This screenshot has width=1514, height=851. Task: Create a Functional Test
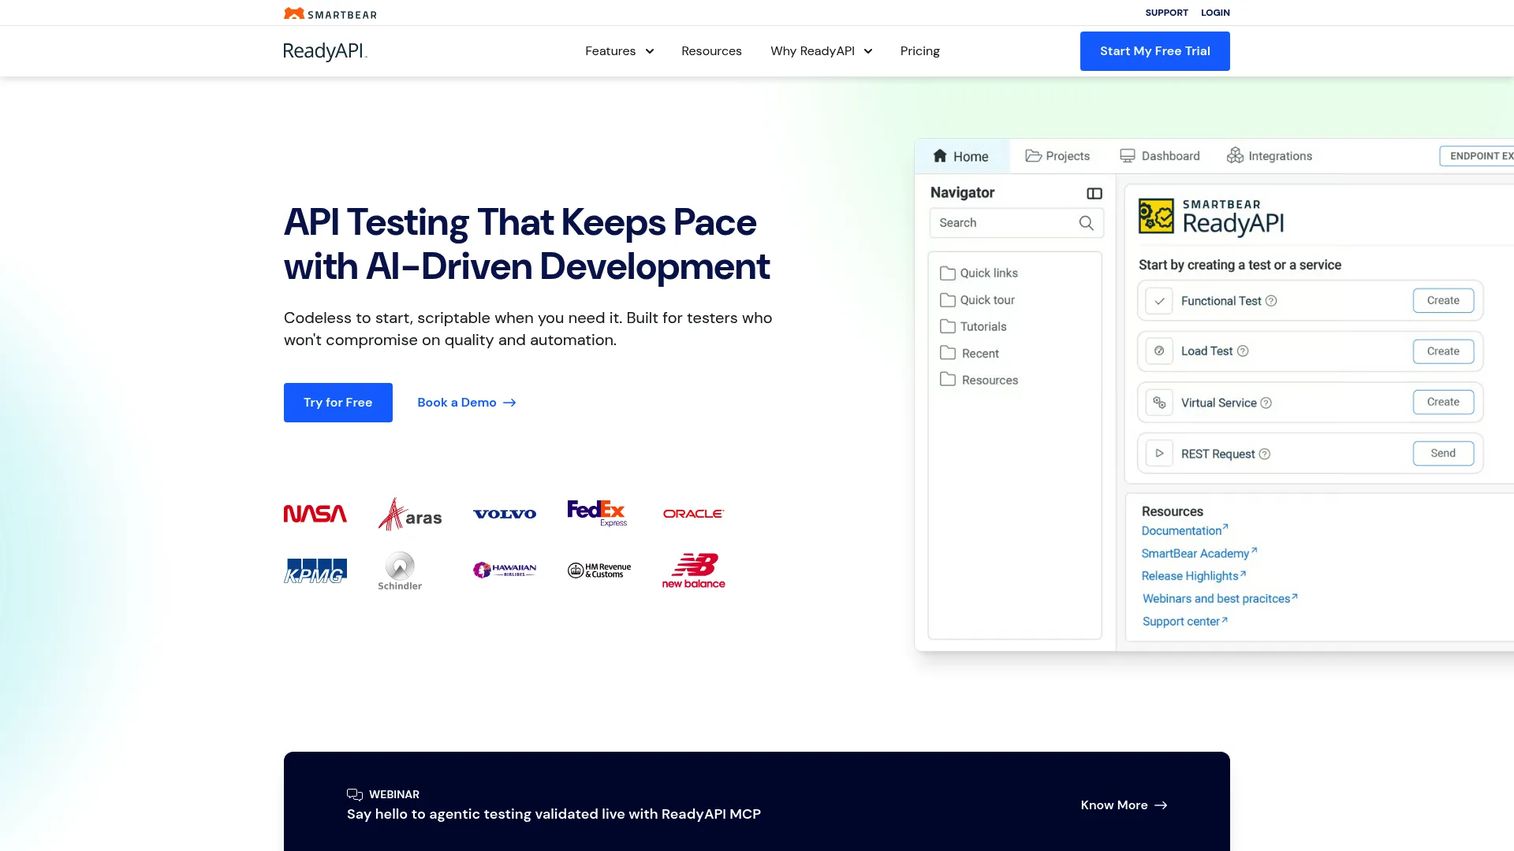[1443, 301]
